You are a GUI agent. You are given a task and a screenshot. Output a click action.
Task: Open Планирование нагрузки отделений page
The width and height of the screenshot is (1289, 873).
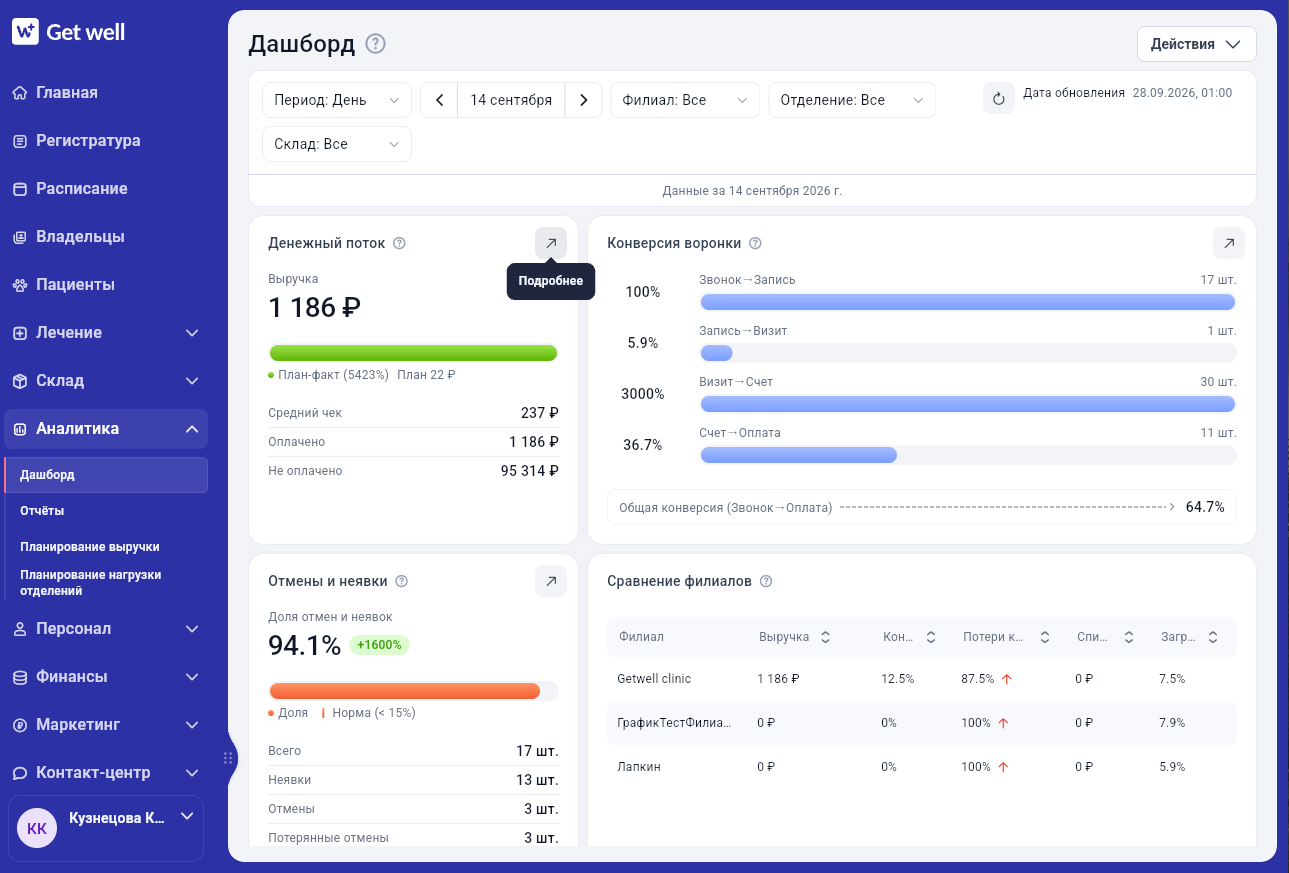[x=106, y=583]
